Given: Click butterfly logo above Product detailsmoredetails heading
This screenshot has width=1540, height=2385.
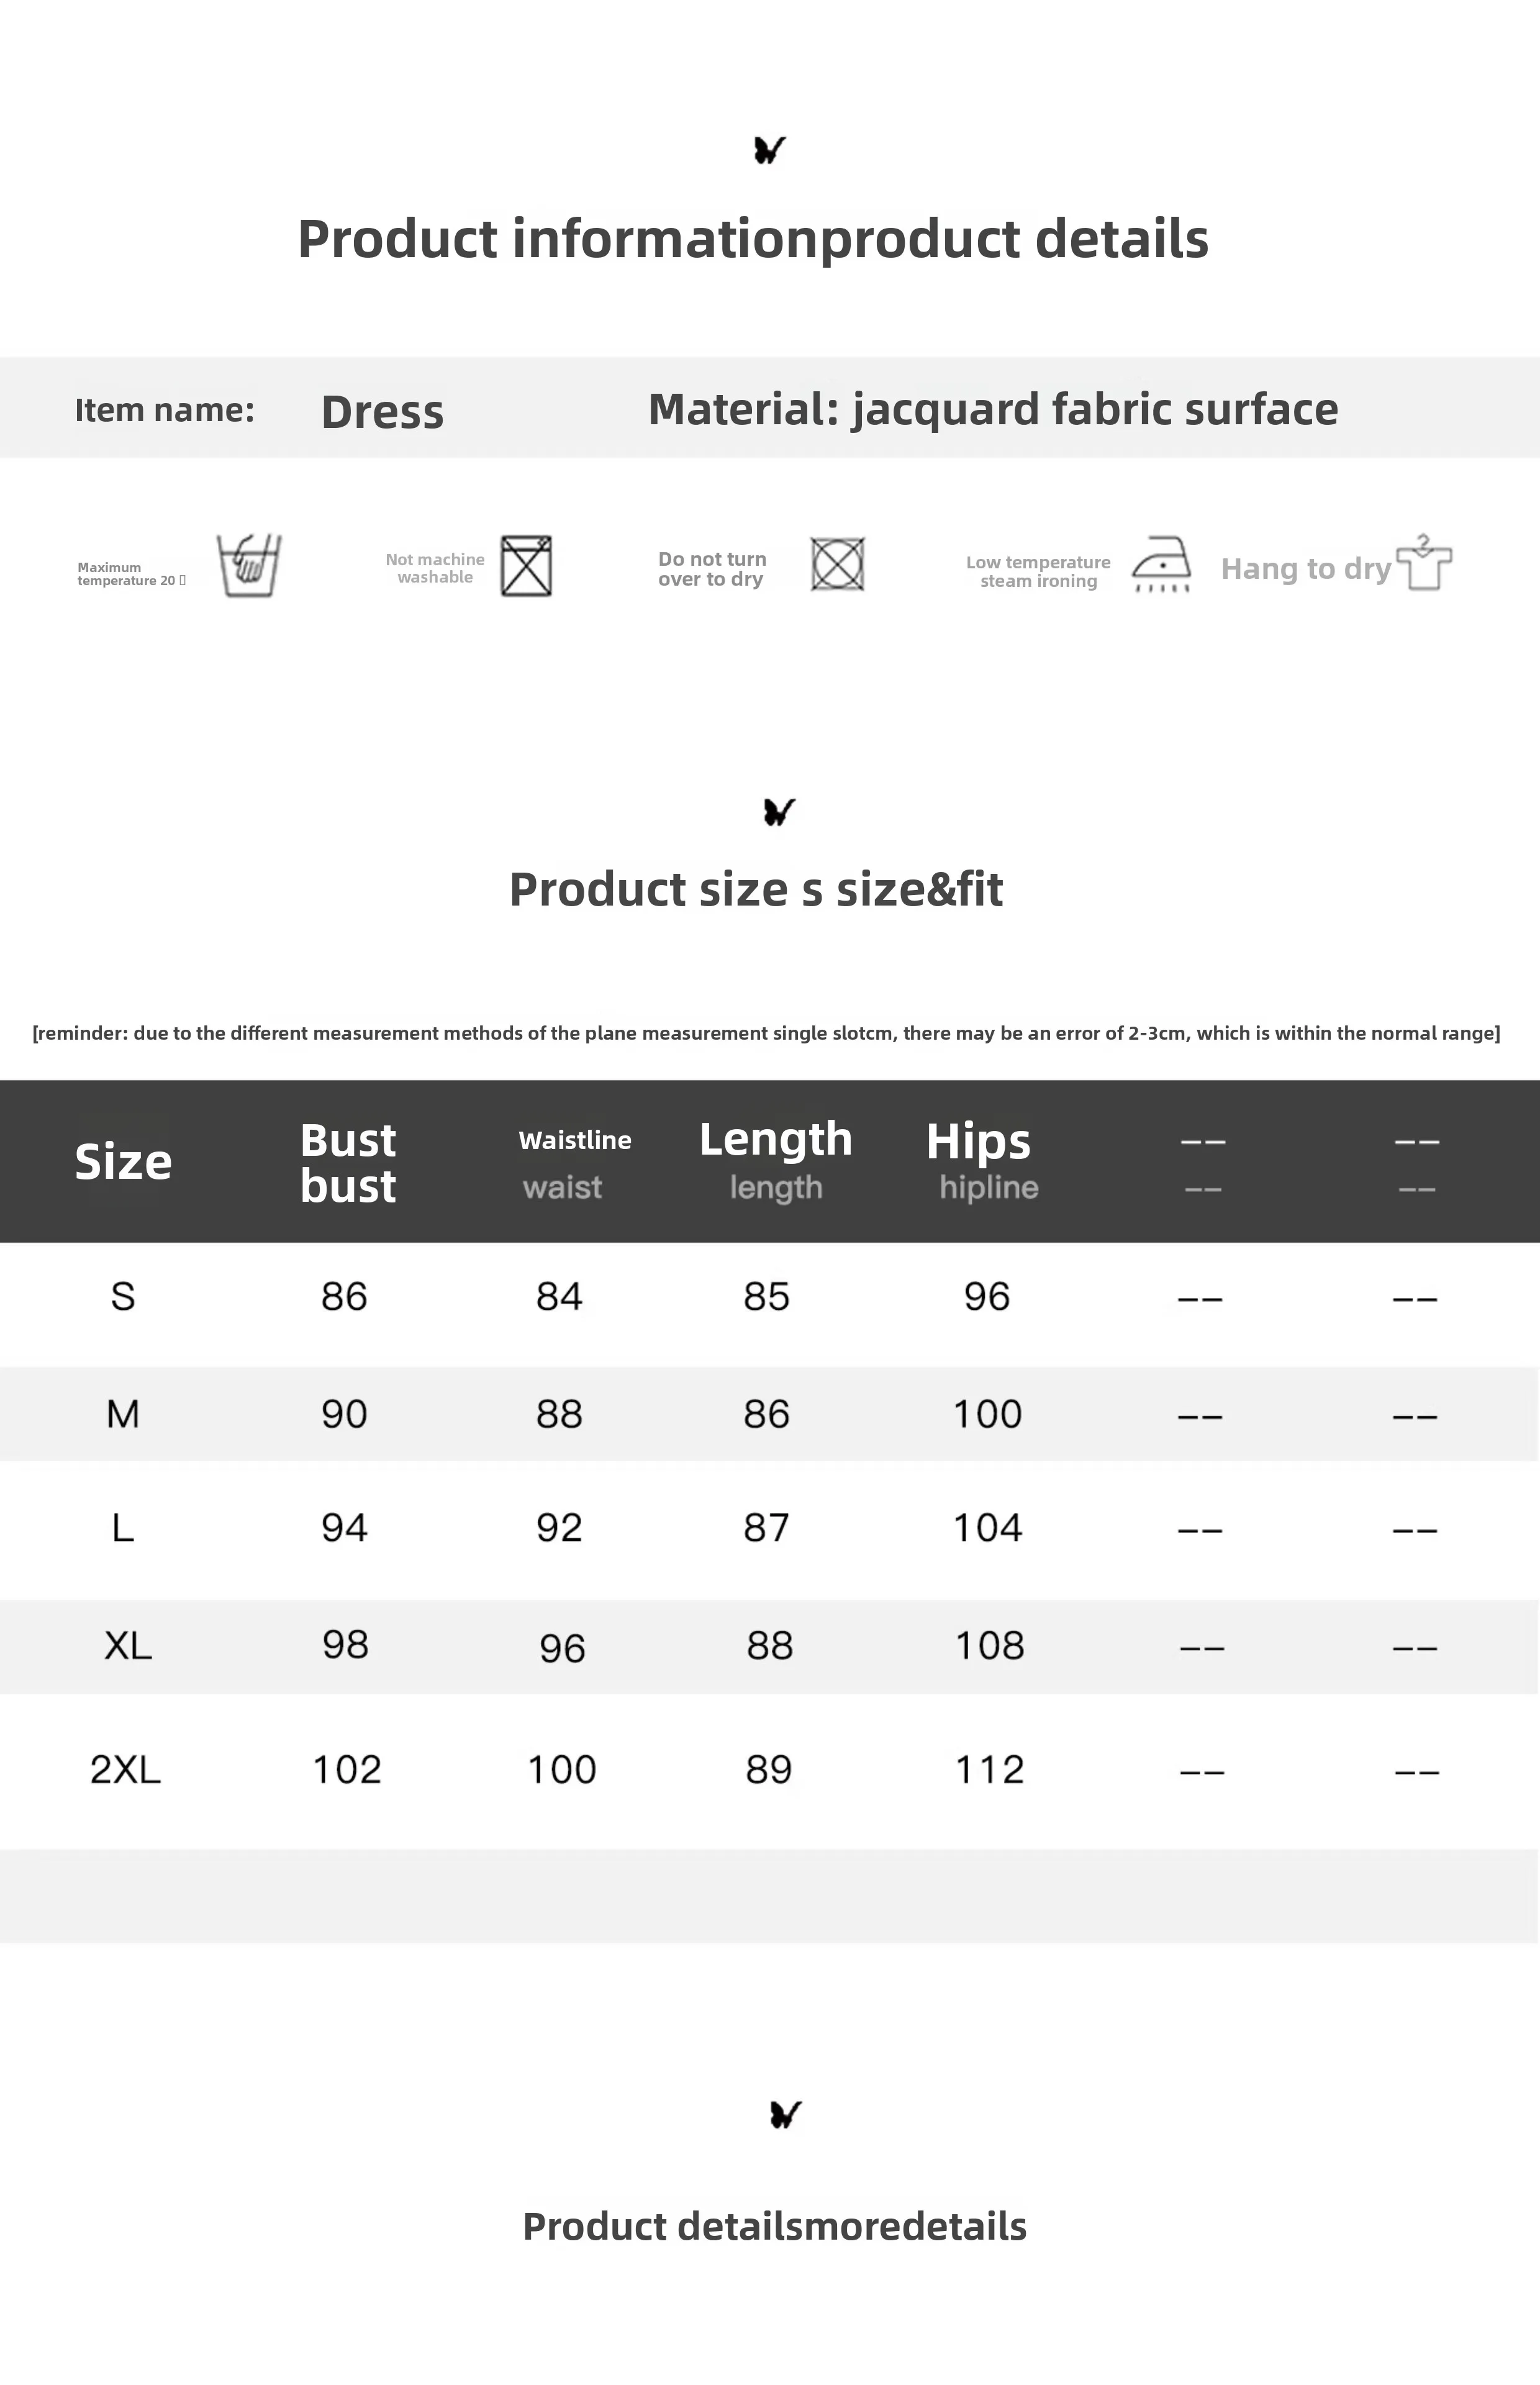Looking at the screenshot, I should pos(786,2114).
